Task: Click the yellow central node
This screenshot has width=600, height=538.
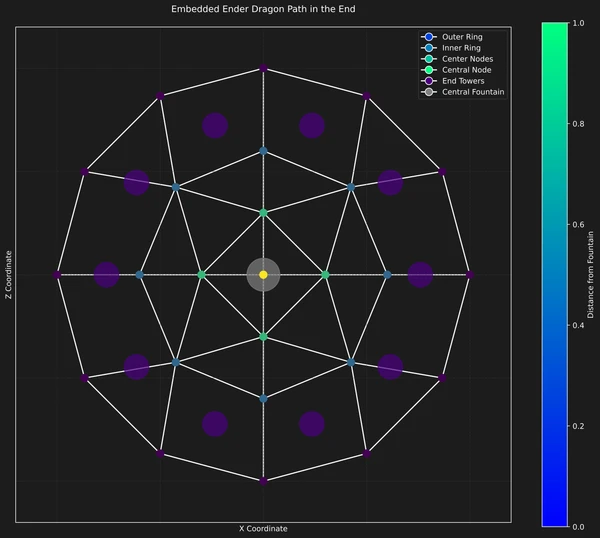Action: coord(263,275)
